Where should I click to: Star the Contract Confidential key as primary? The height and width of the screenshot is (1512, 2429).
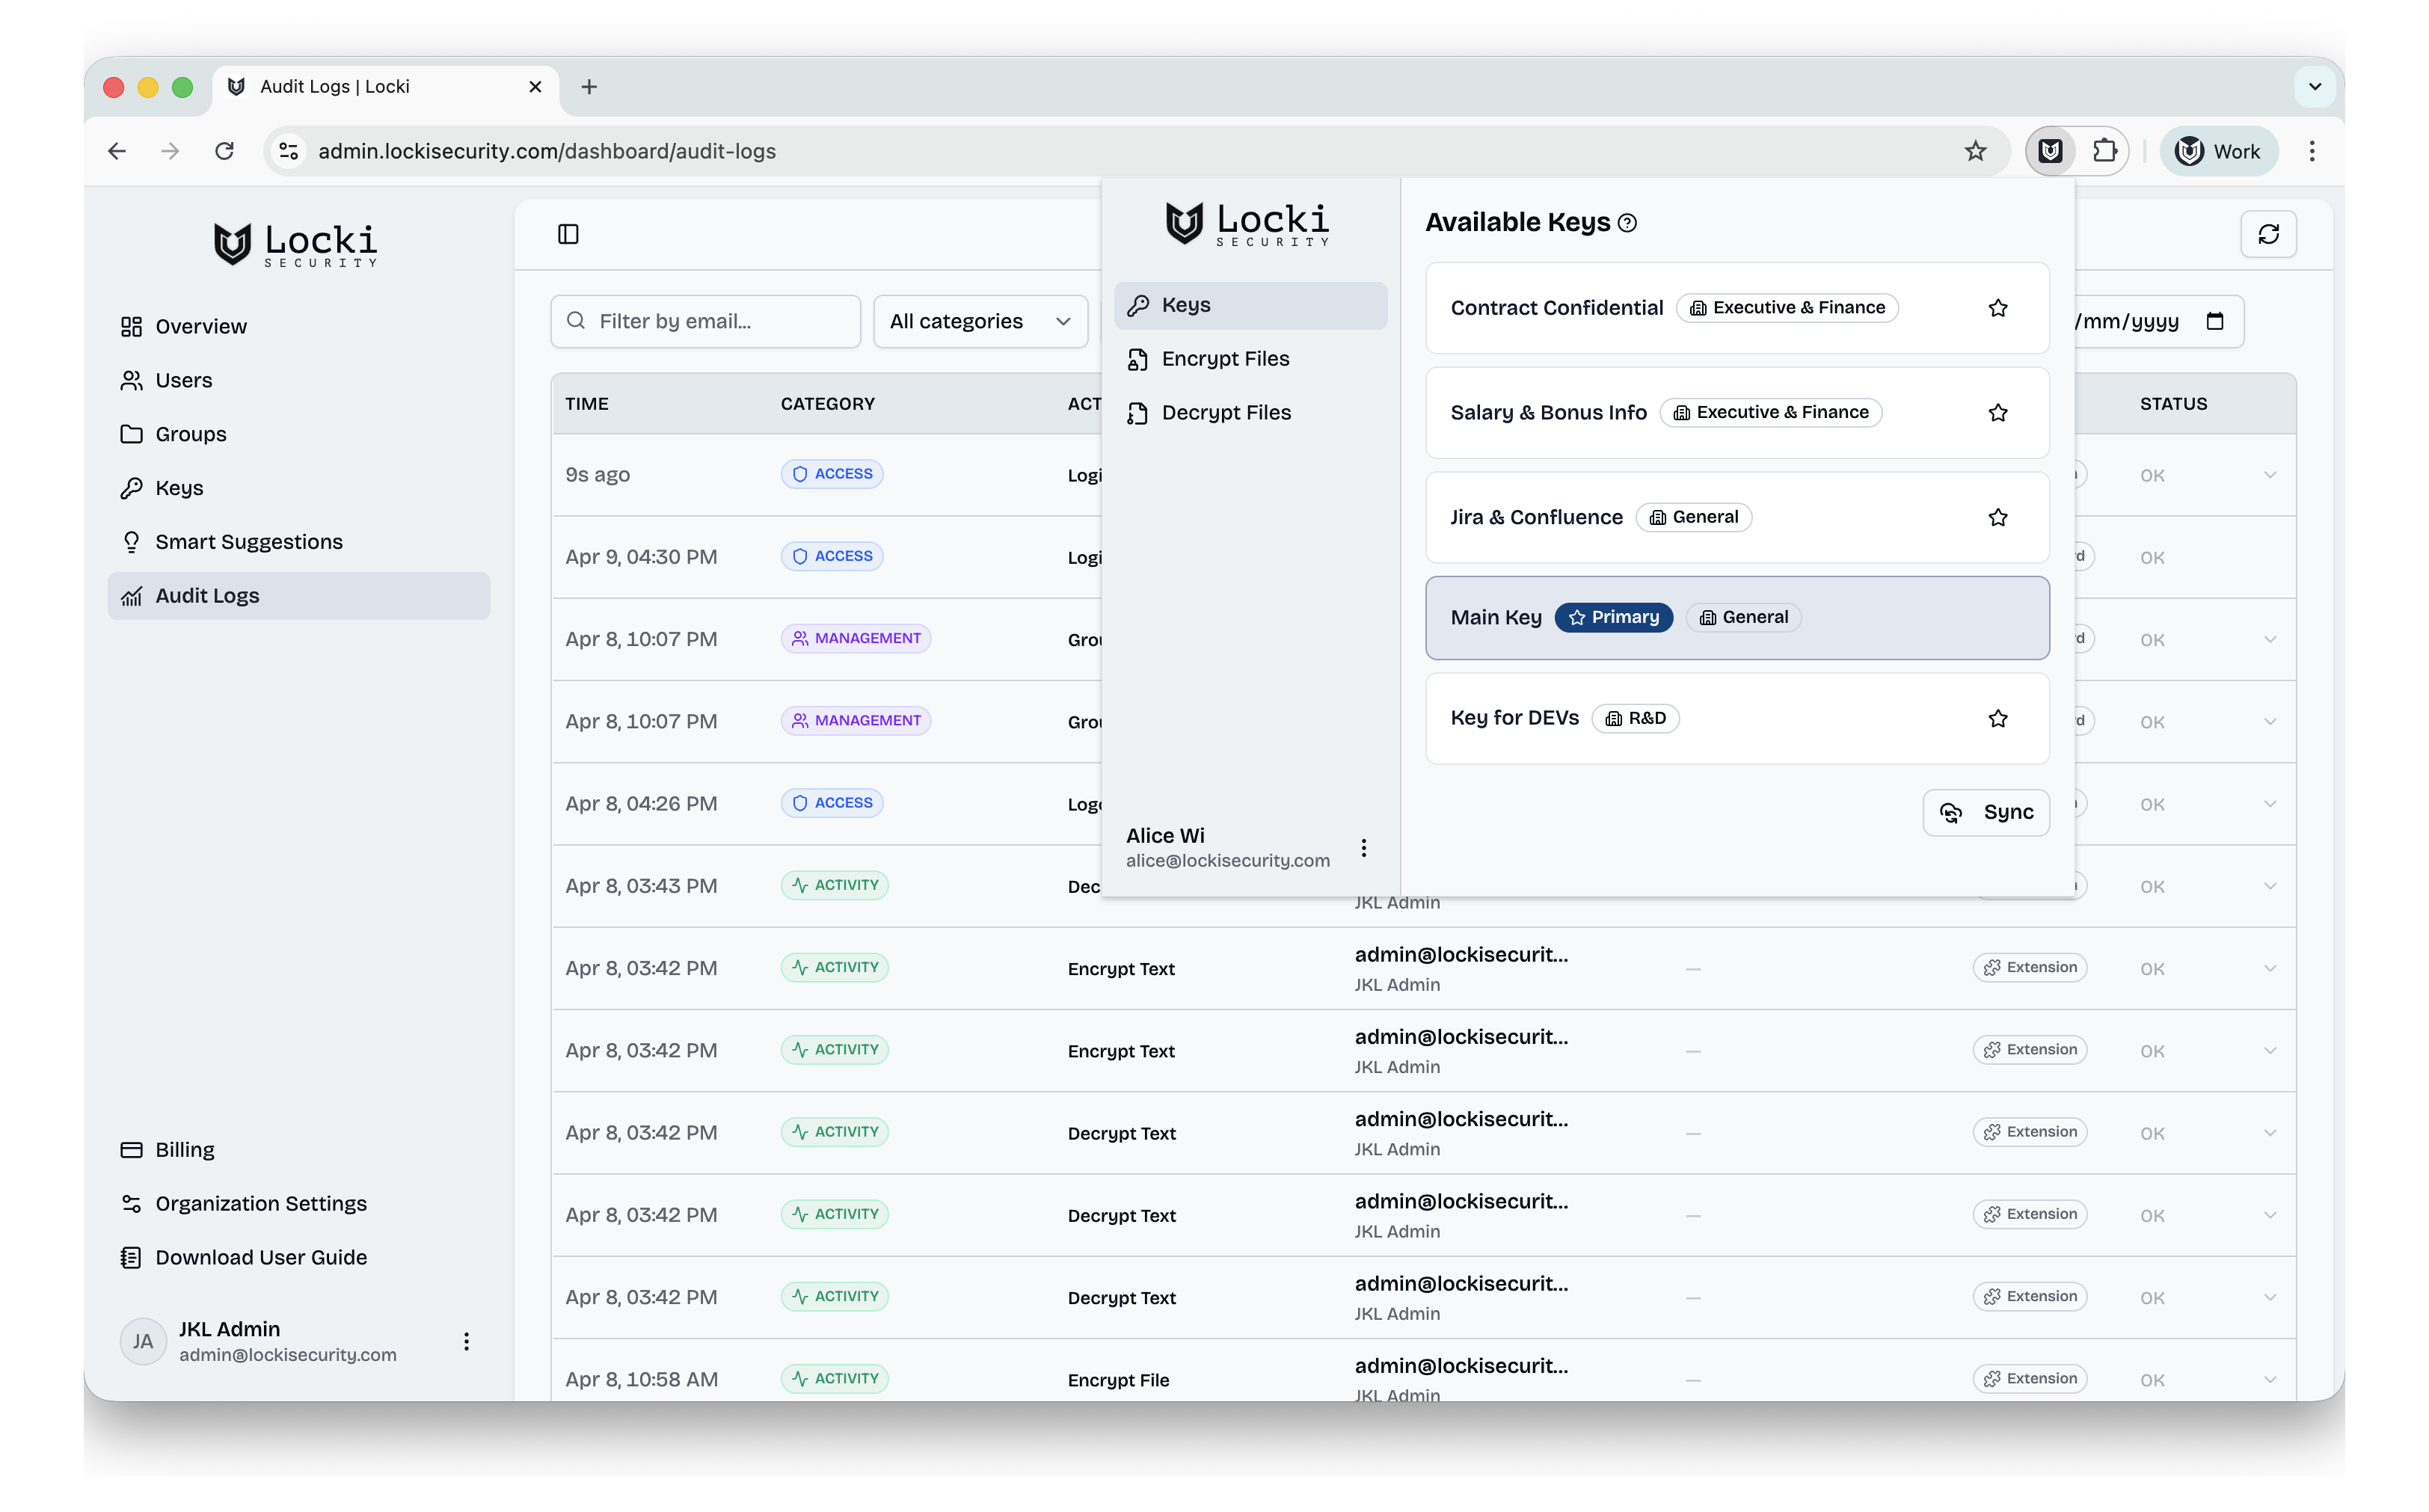point(1997,308)
